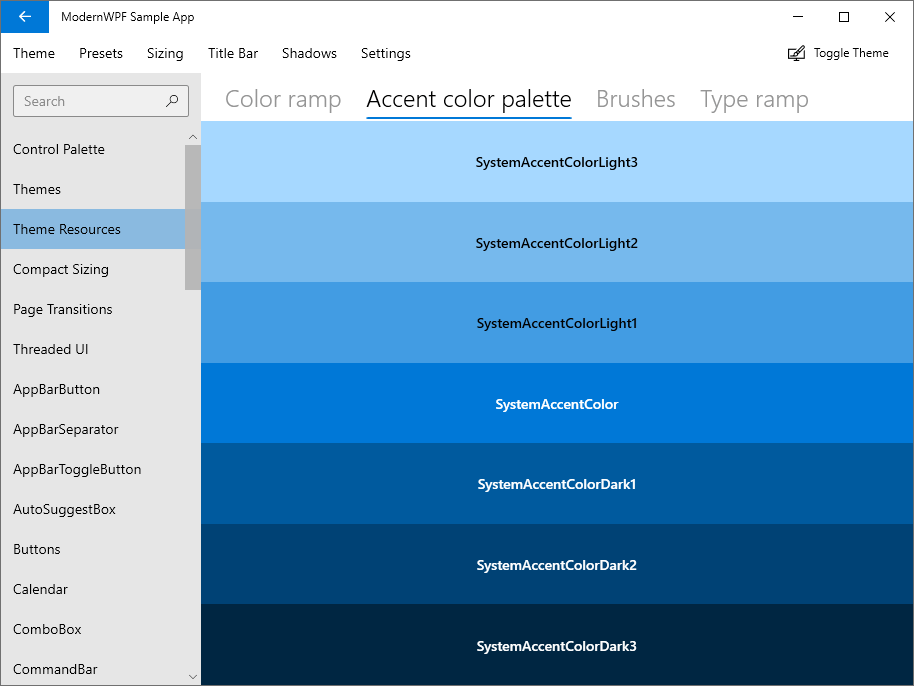The image size is (914, 686).
Task: Open the Theme menu
Action: (33, 53)
